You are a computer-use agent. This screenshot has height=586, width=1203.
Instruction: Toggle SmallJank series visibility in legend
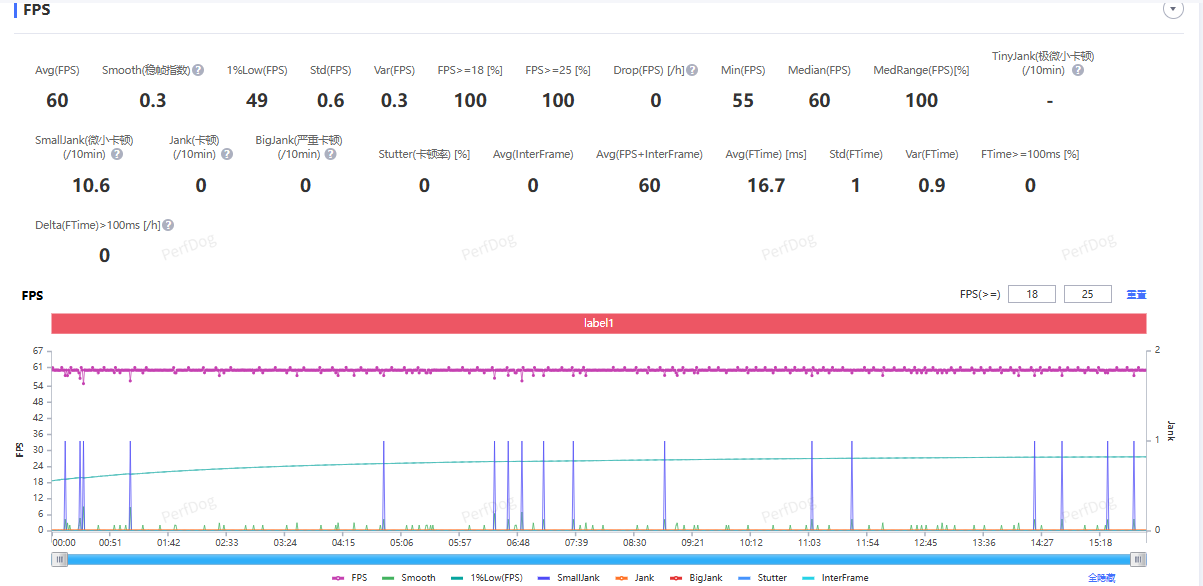570,578
